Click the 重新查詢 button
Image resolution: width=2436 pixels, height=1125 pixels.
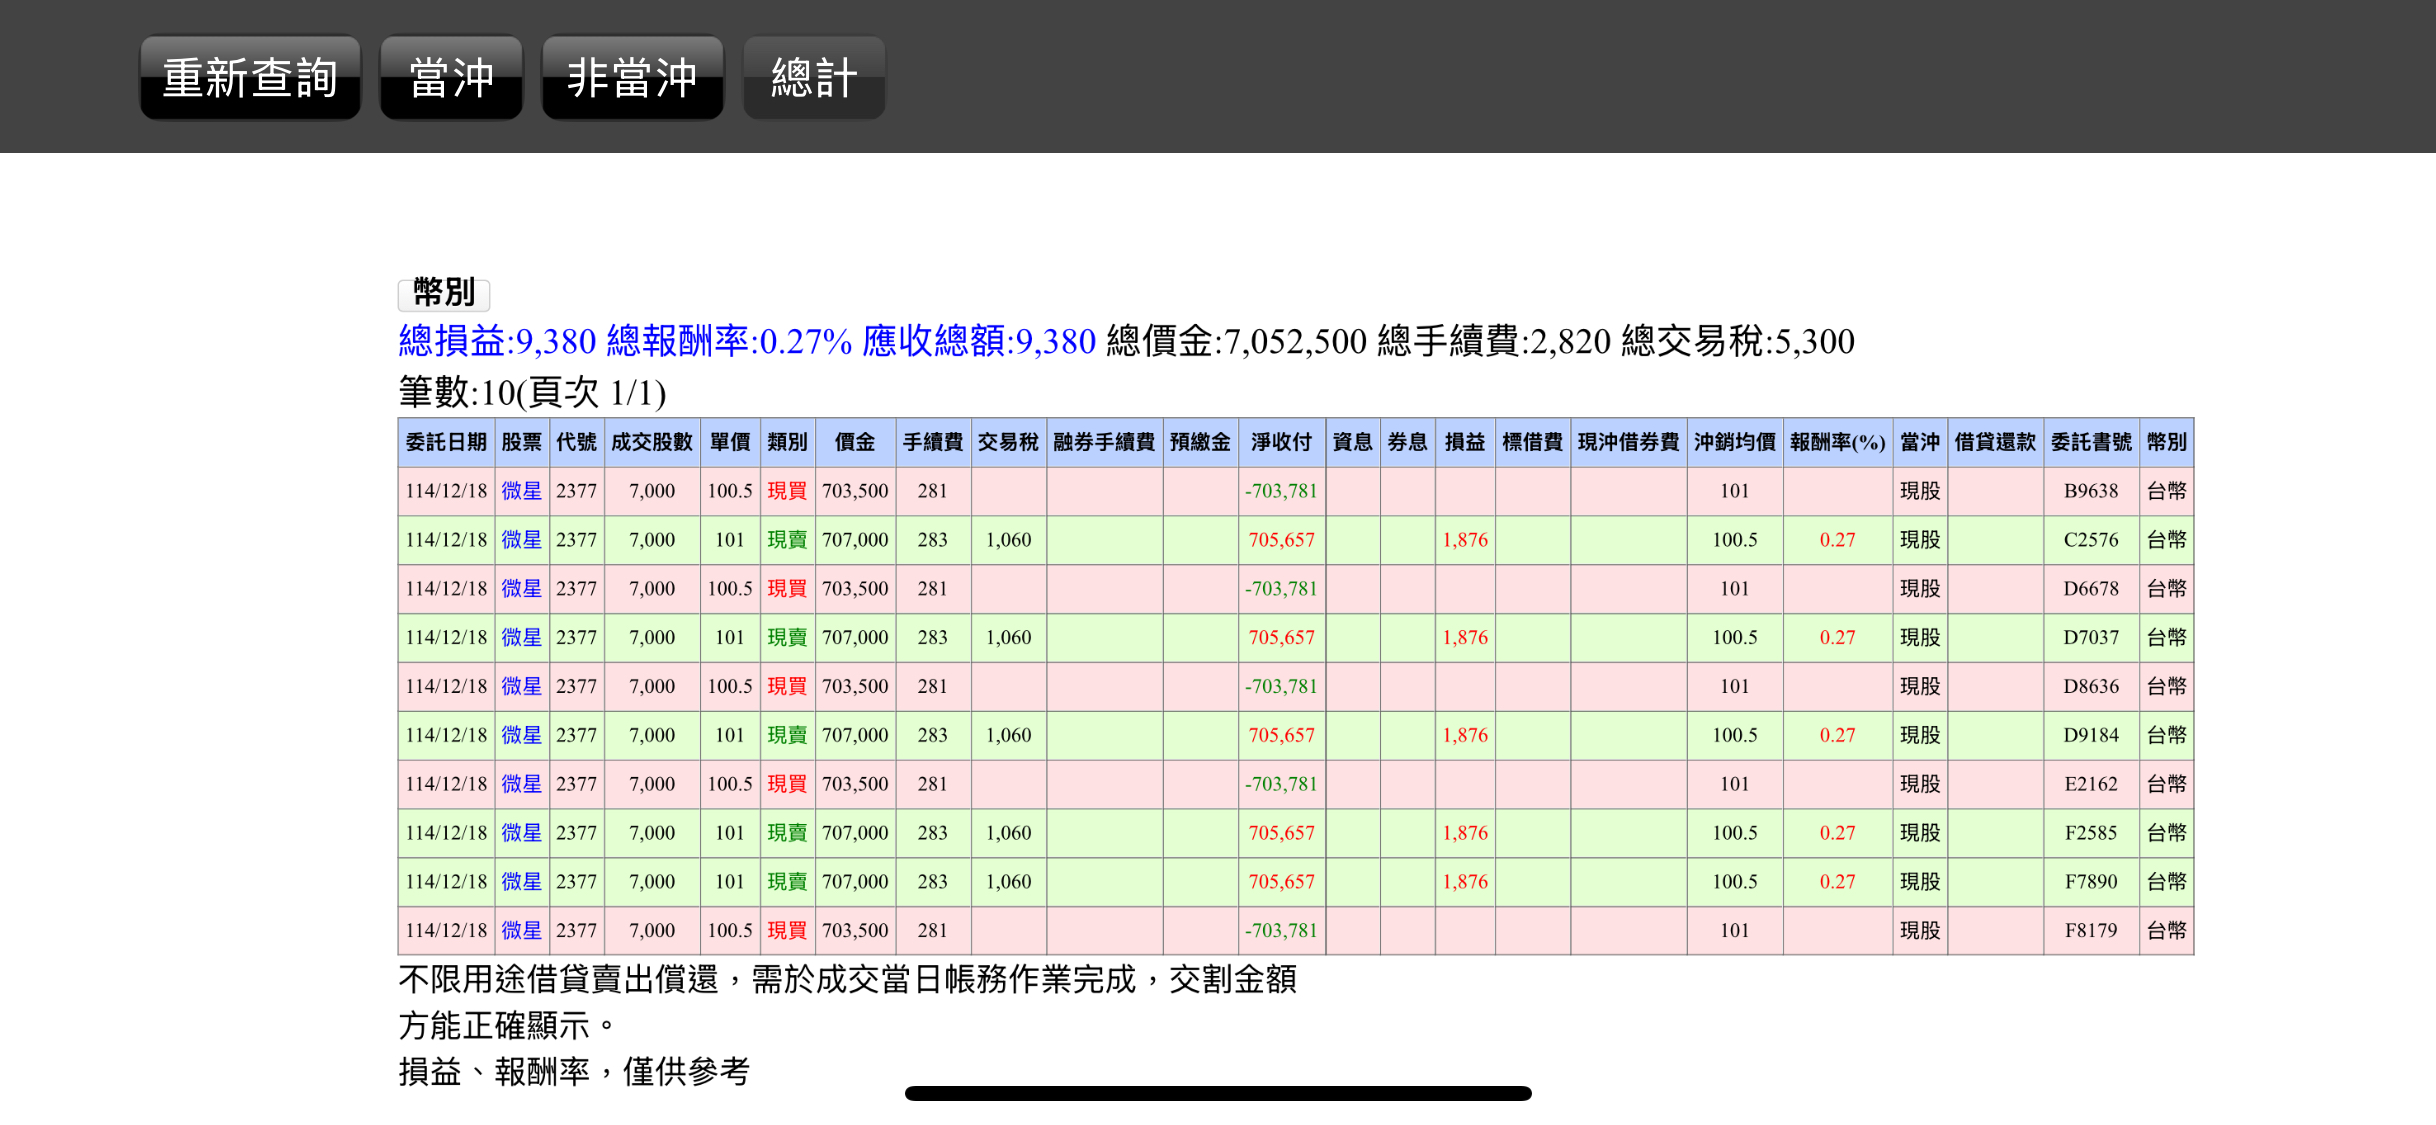[x=250, y=78]
